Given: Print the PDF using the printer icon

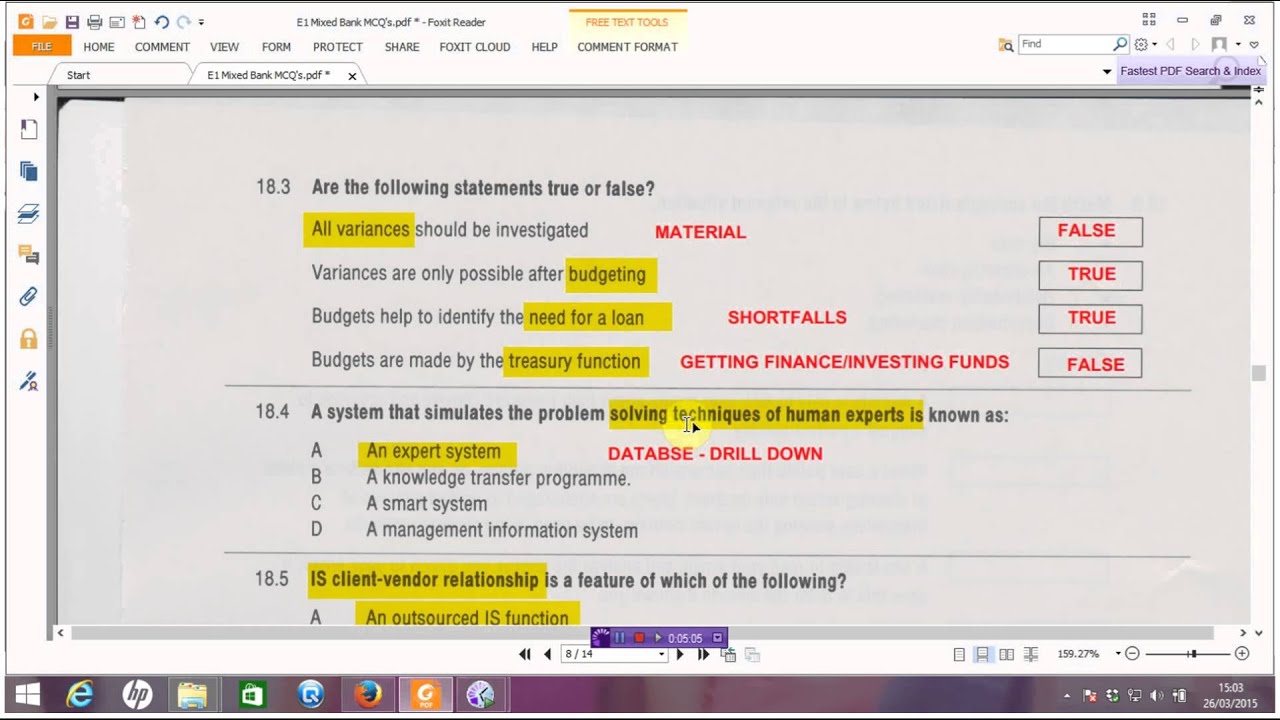Looking at the screenshot, I should click(94, 22).
